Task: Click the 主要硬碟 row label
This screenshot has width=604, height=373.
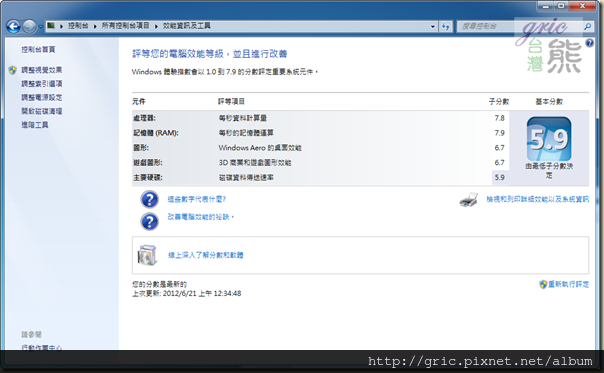Action: click(x=148, y=178)
